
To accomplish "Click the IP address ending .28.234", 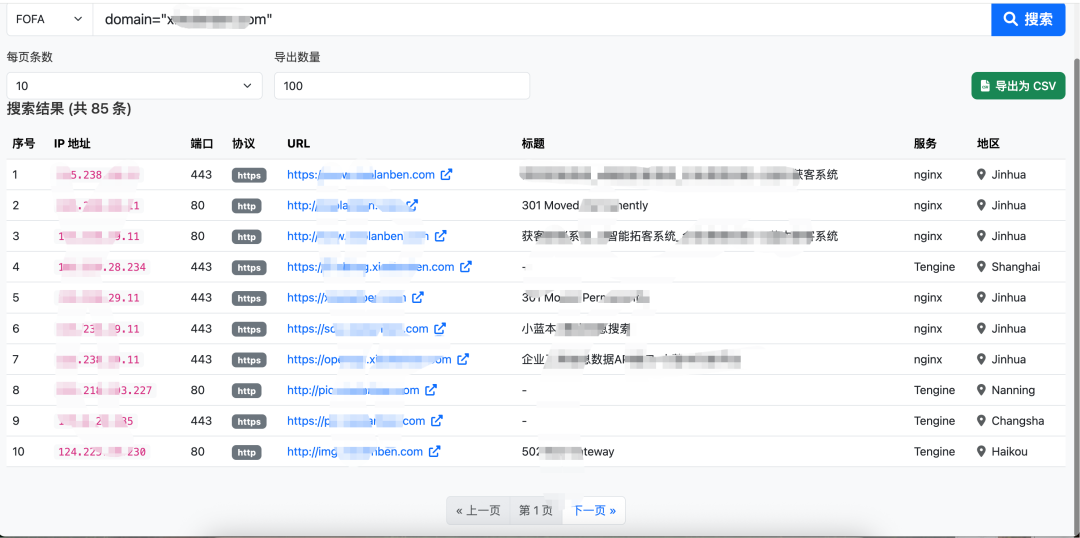I will click(102, 267).
